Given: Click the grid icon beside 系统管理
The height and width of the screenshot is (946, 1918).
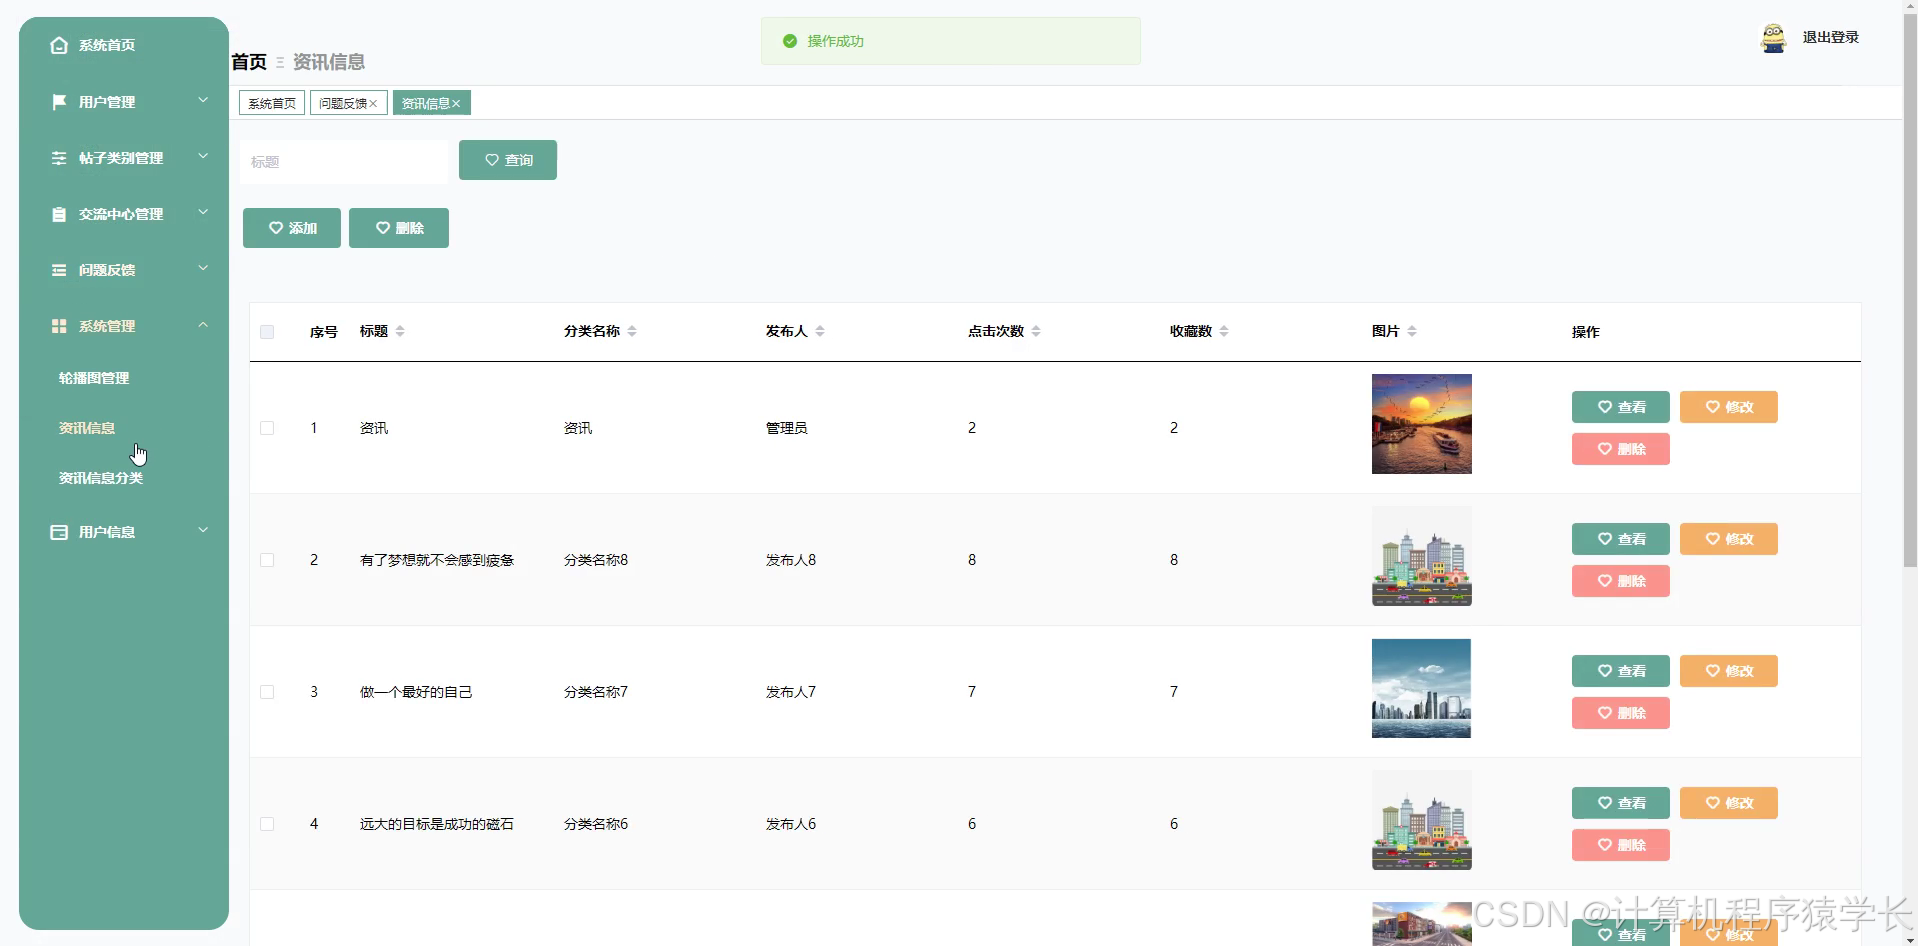Looking at the screenshot, I should pos(59,326).
